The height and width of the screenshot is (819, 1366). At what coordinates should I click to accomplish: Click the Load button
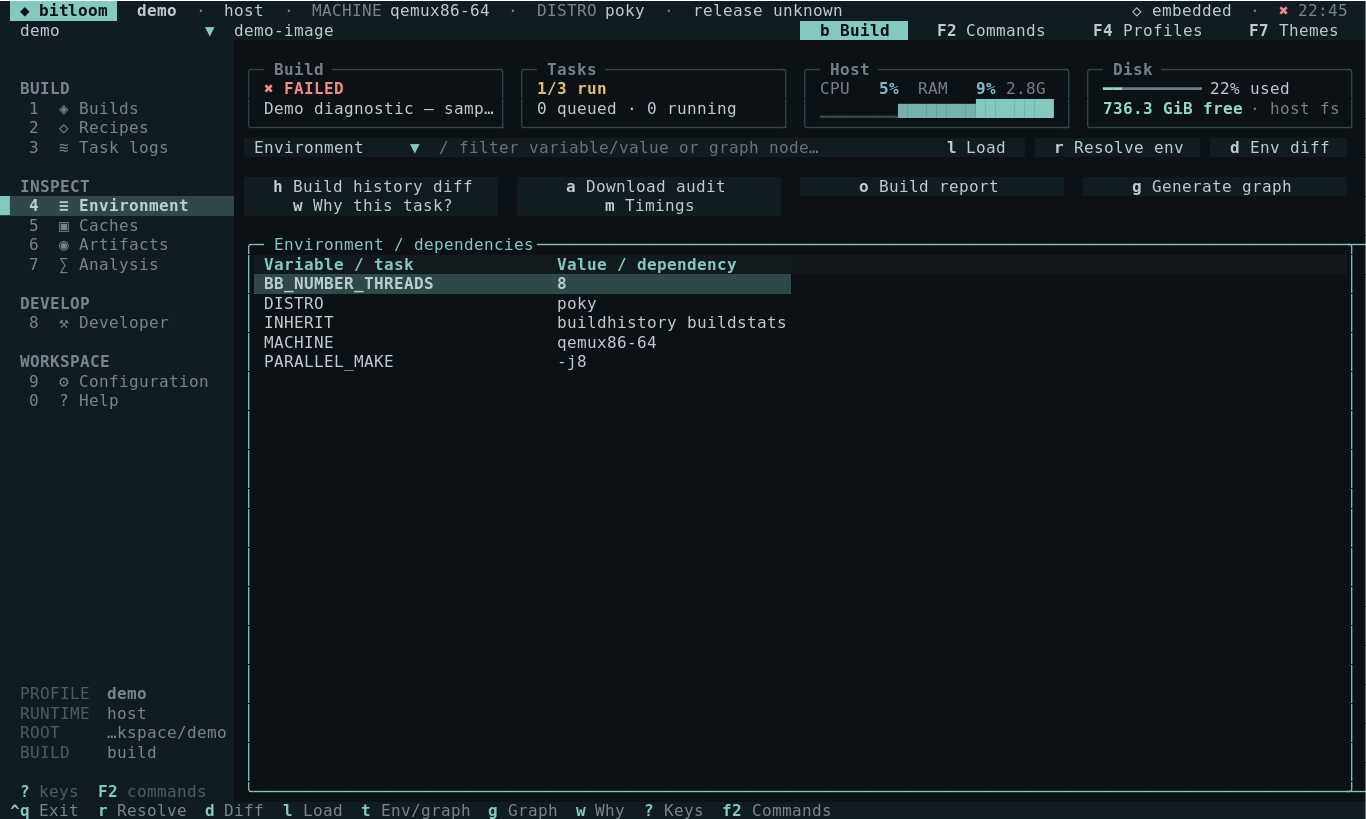[976, 148]
